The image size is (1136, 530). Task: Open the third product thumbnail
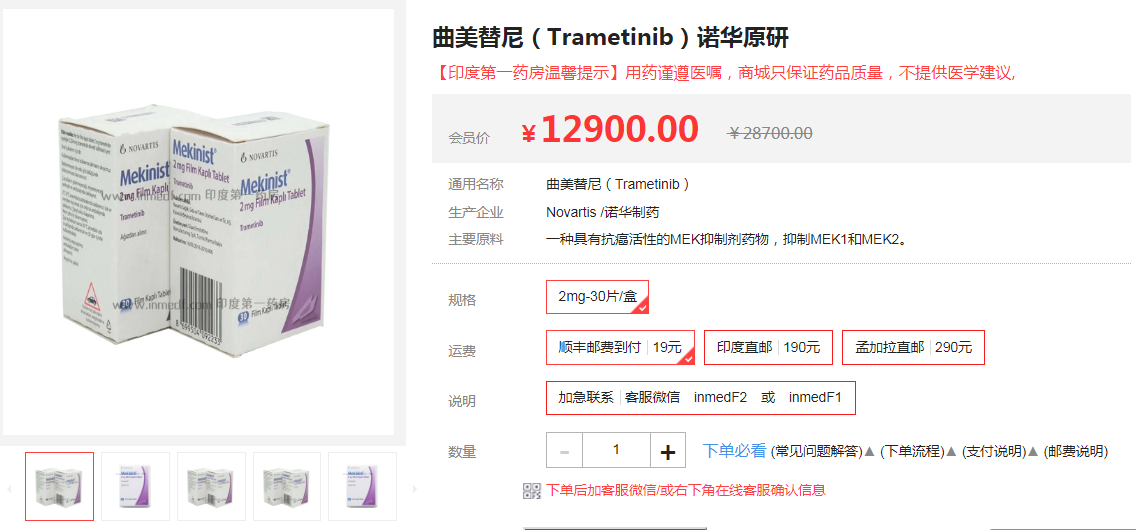tap(211, 487)
